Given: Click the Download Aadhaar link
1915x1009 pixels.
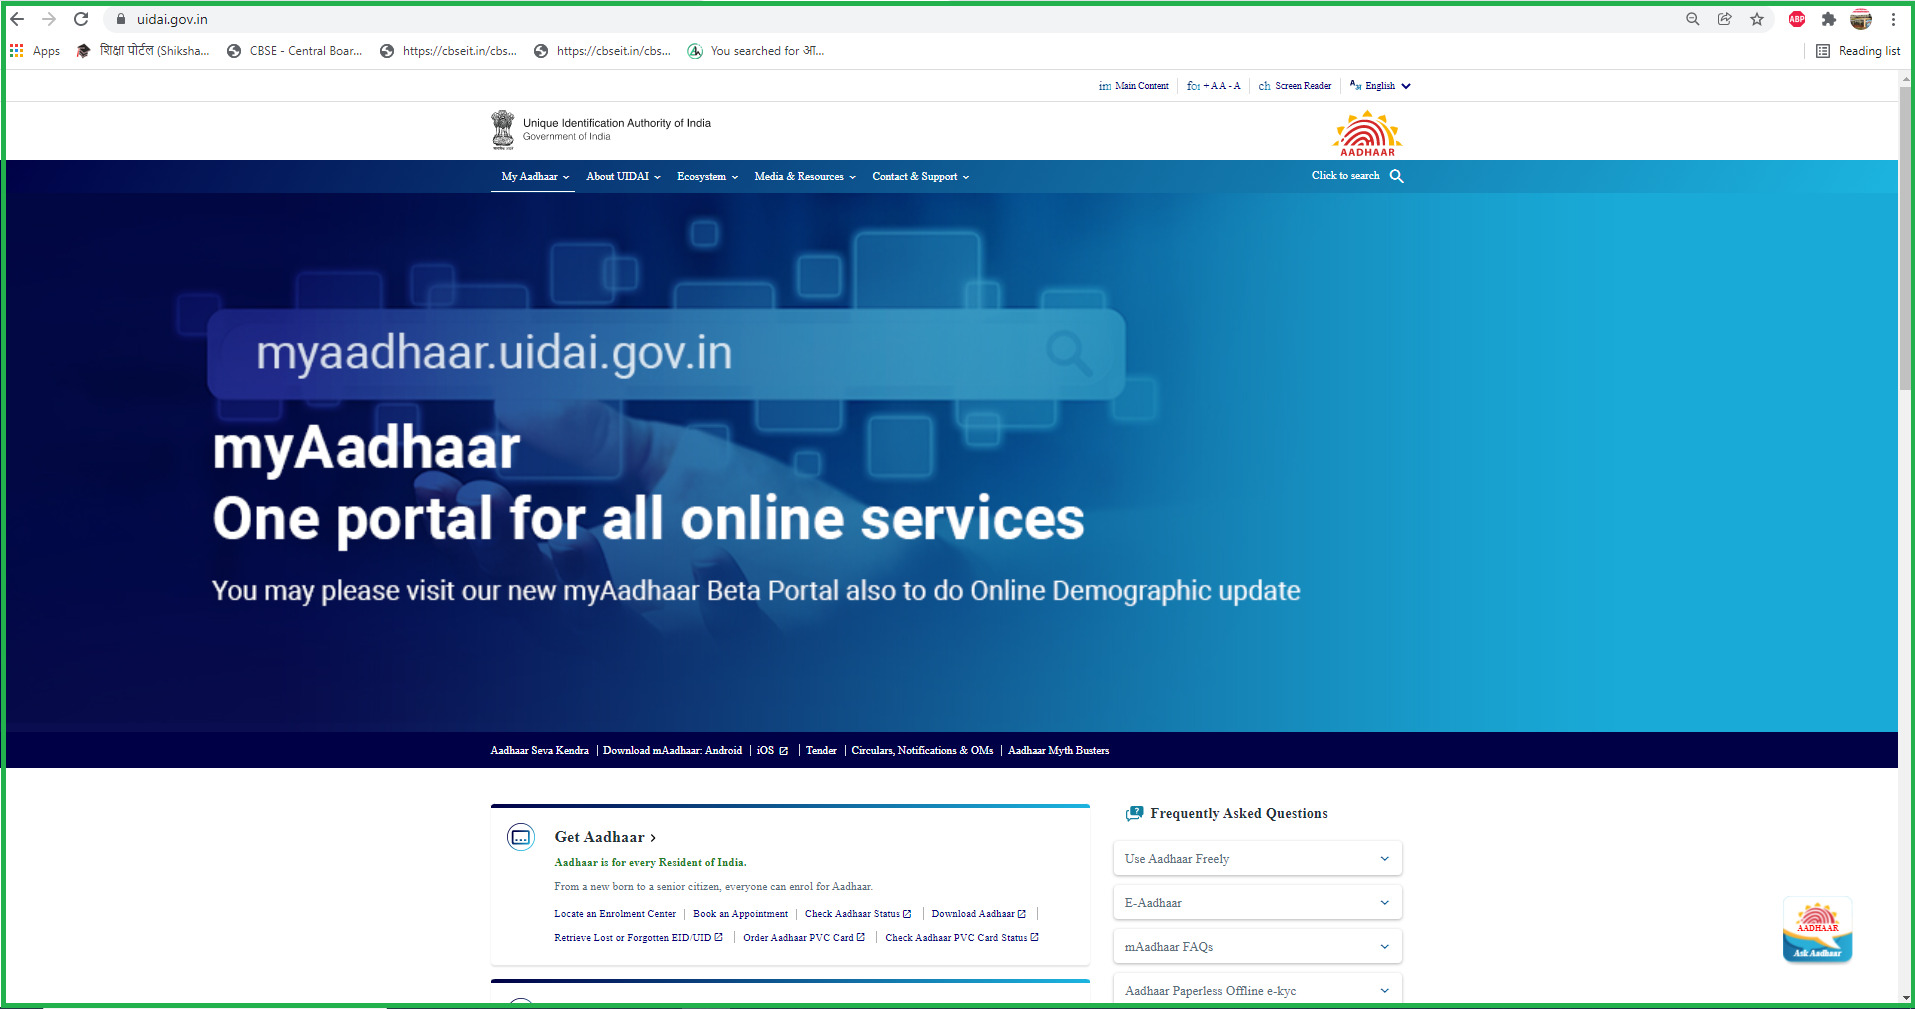Looking at the screenshot, I should pos(973,914).
